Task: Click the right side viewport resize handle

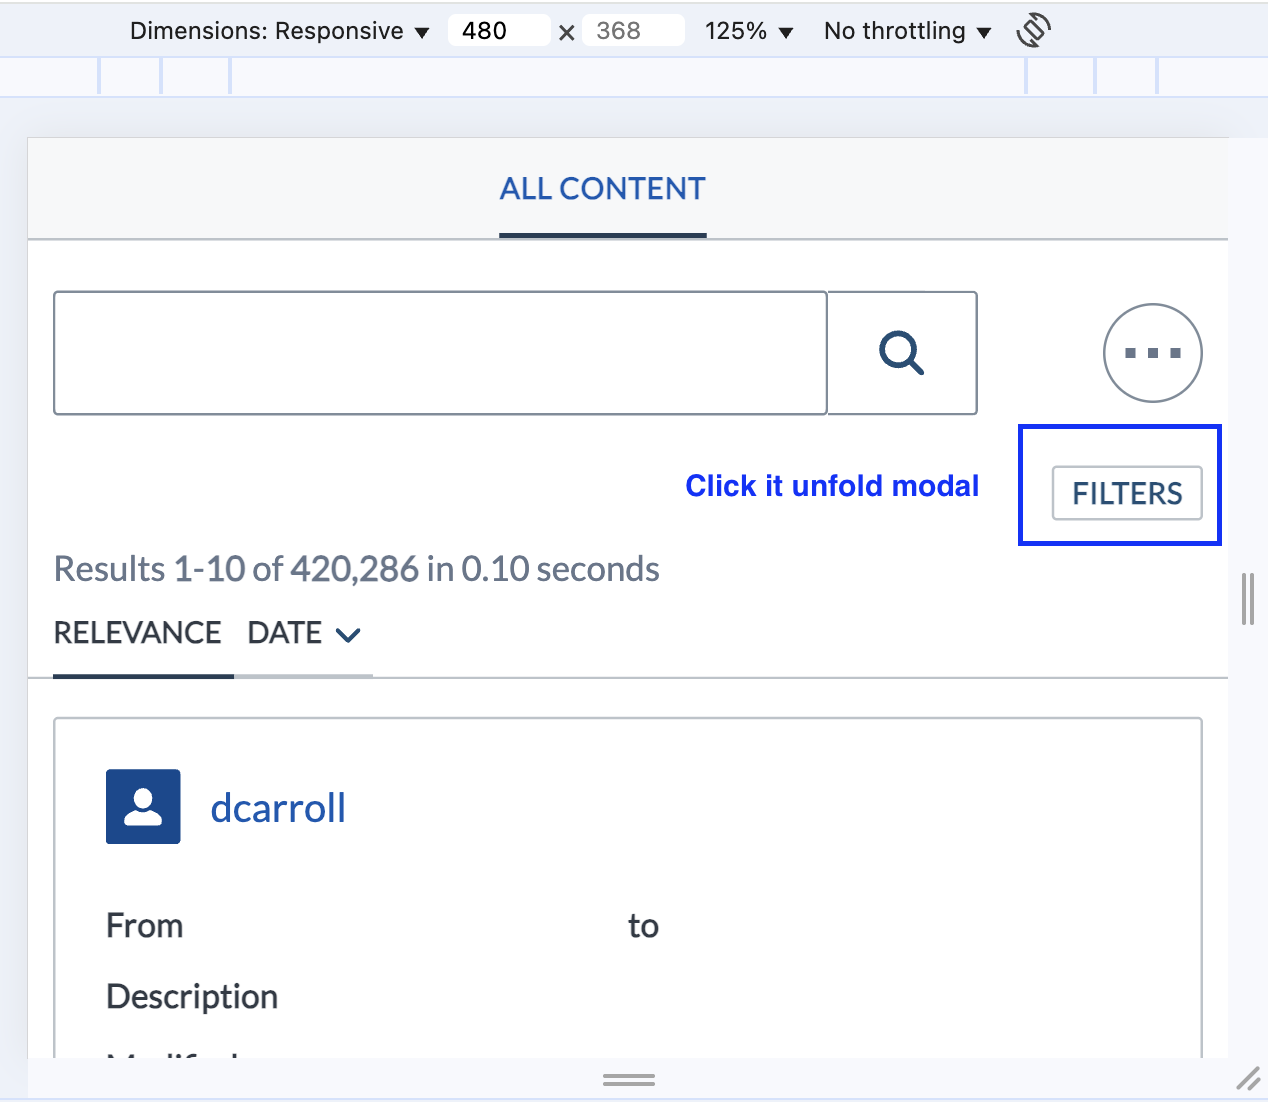Action: pyautogui.click(x=1247, y=599)
